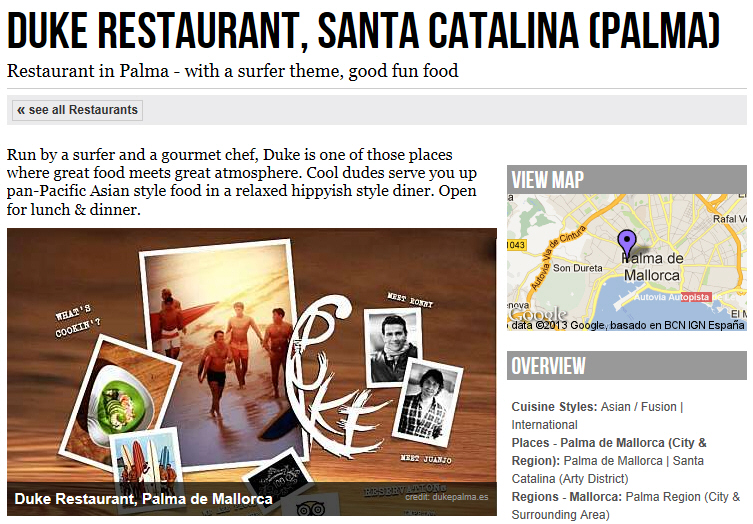Open the View Map panel header
Image resolution: width=753 pixels, height=524 pixels.
click(x=627, y=180)
